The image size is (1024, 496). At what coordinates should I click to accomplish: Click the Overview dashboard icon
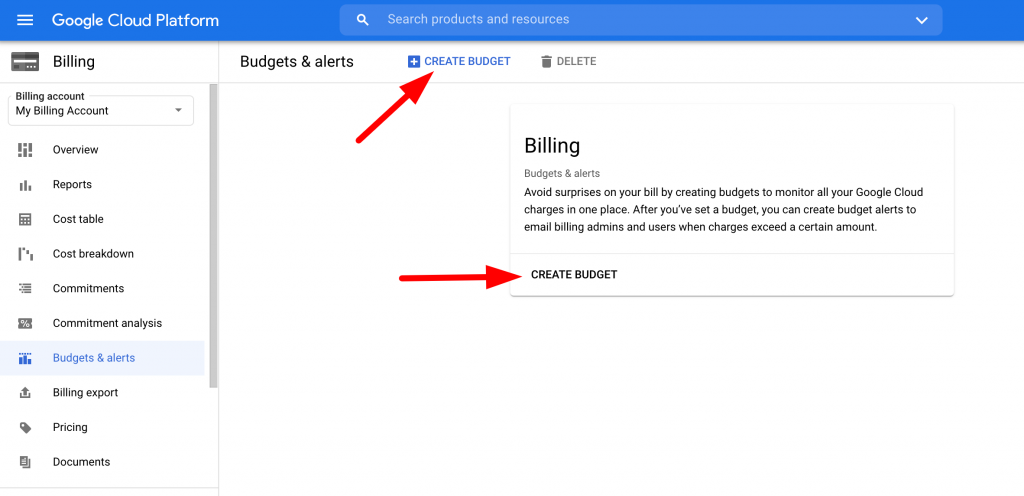(25, 150)
